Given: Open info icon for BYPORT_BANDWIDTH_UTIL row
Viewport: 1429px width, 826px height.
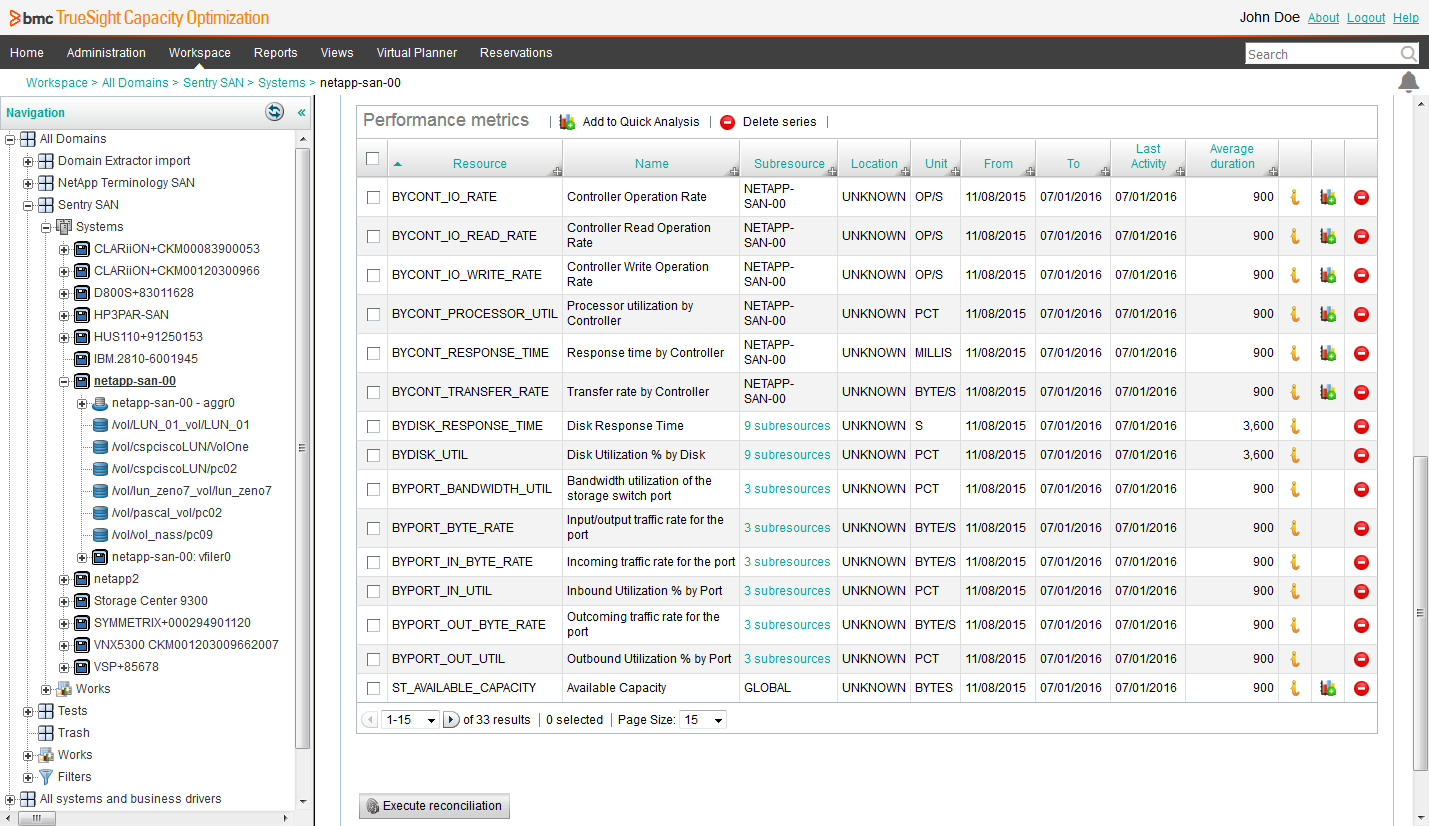Looking at the screenshot, I should click(1294, 489).
